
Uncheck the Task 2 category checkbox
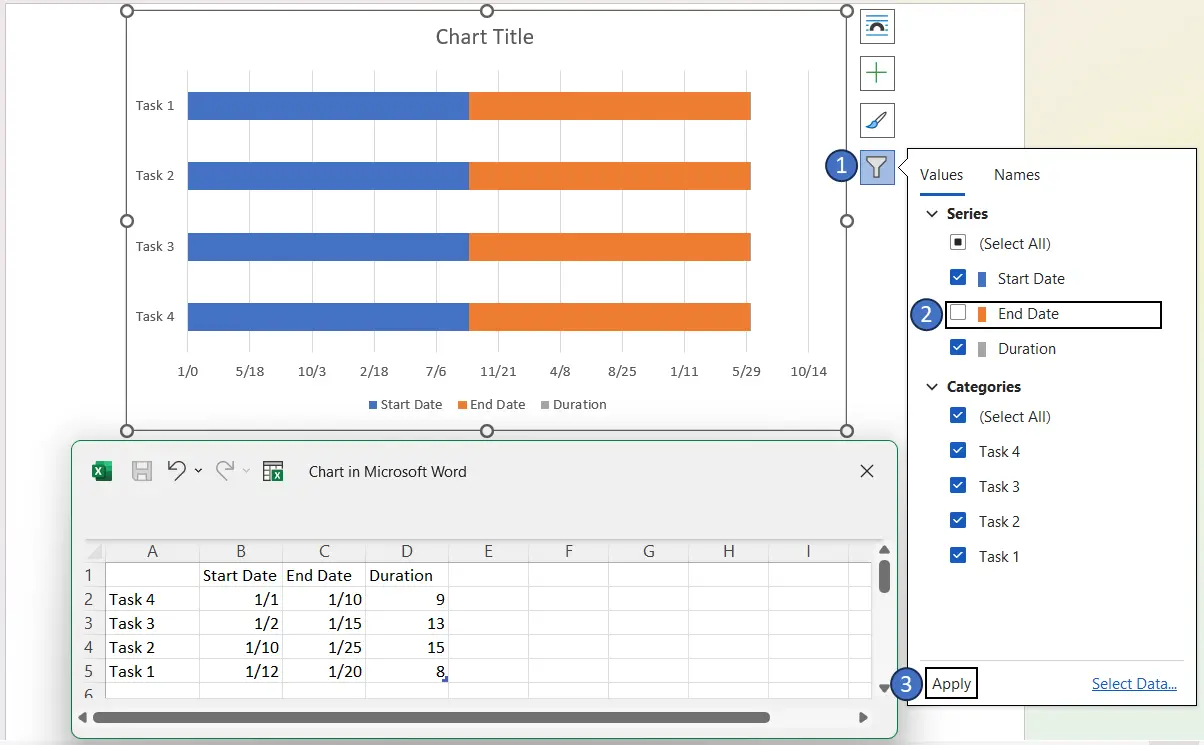pos(958,521)
